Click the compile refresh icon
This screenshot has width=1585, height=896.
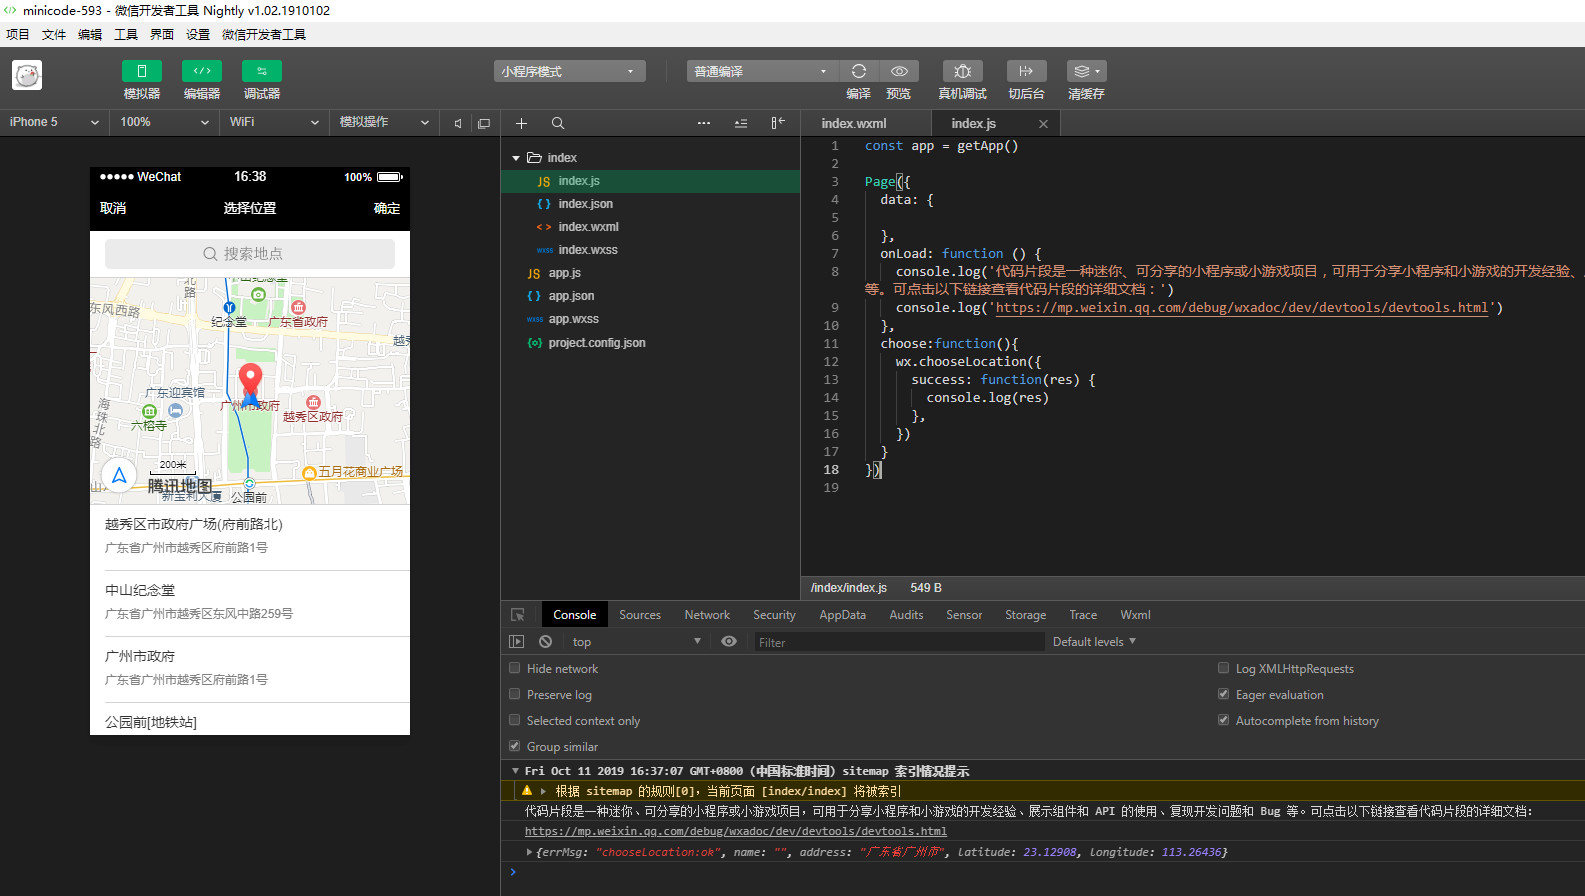point(858,71)
